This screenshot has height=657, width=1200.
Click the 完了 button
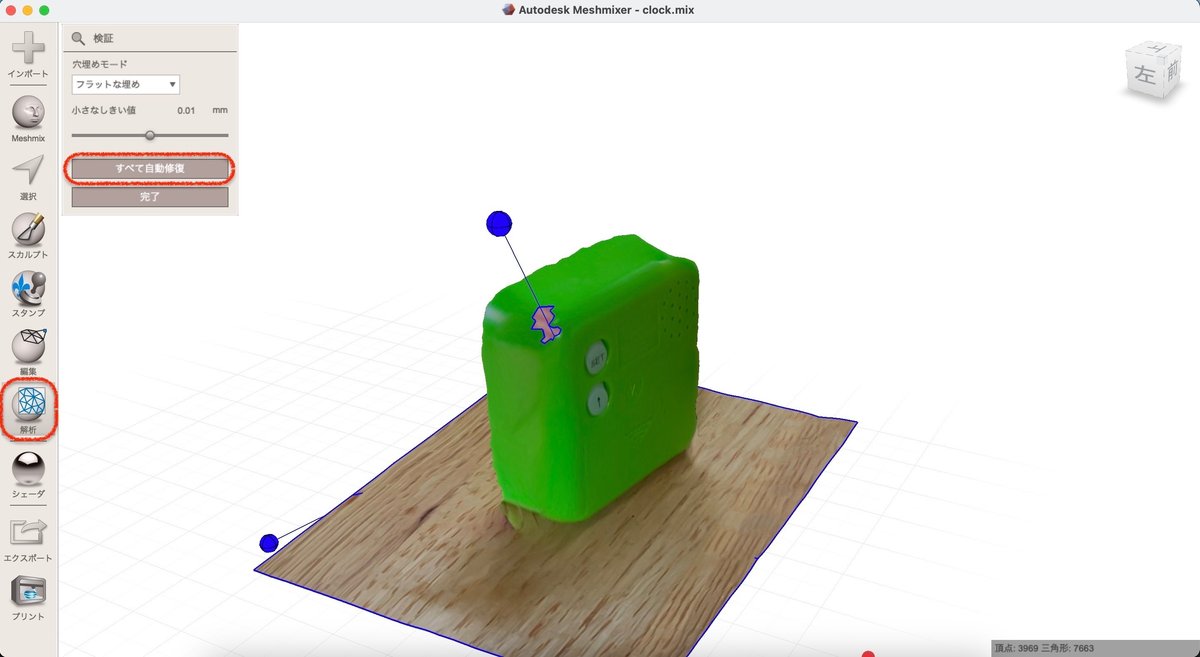pyautogui.click(x=150, y=197)
